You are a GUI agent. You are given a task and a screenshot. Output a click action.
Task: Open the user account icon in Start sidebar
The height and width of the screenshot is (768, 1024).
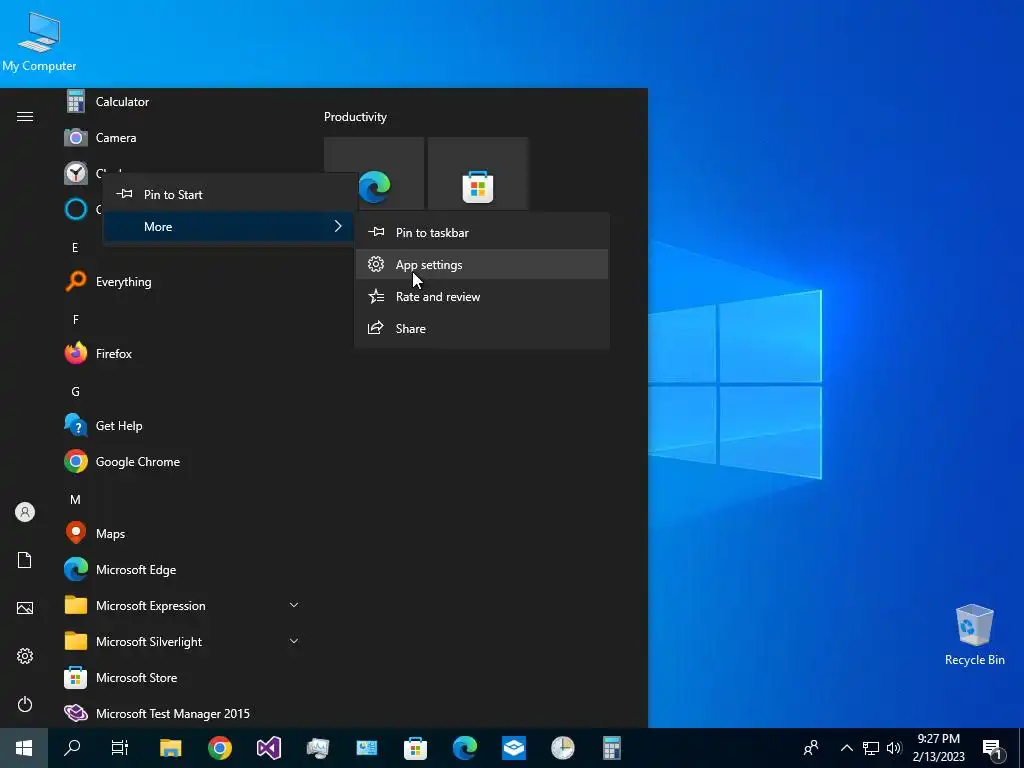point(25,512)
